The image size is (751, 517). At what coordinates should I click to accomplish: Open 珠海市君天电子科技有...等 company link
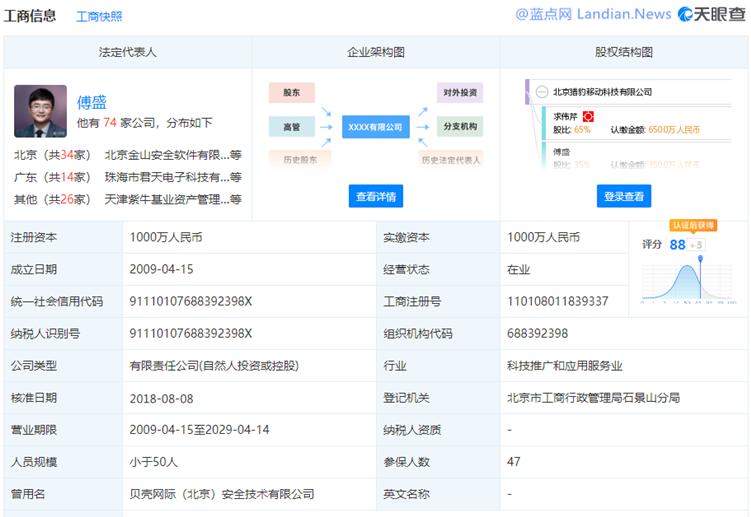click(x=173, y=177)
